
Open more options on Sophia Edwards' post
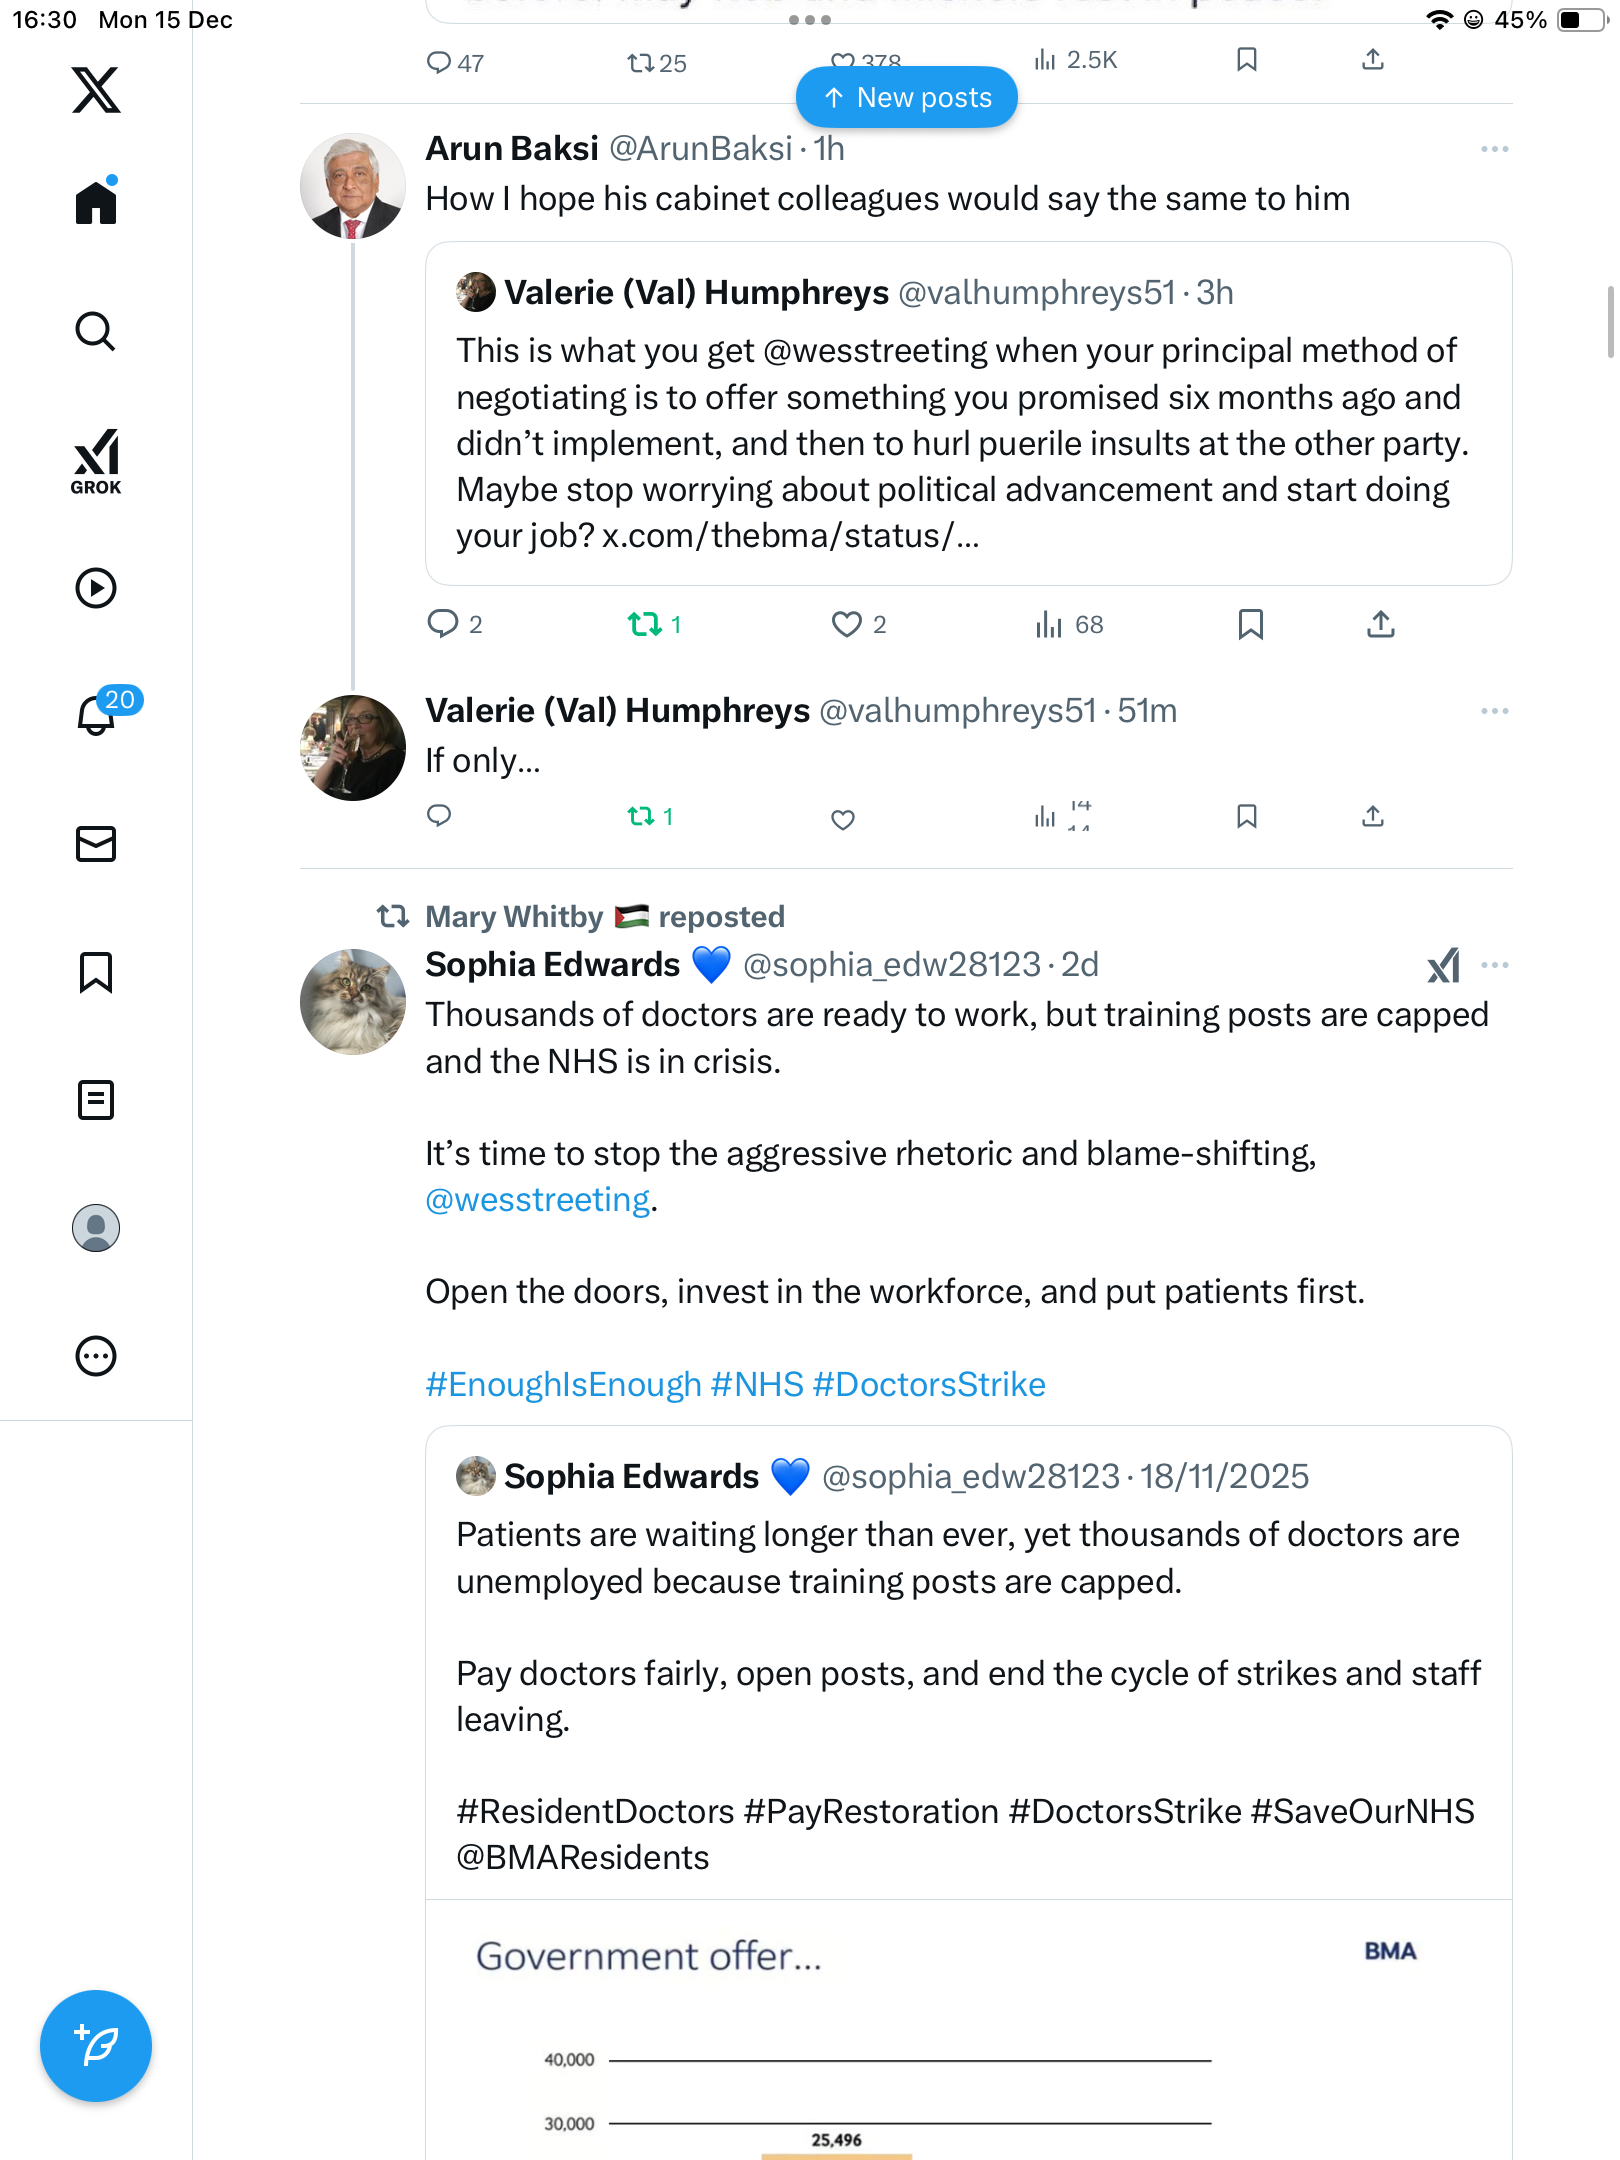click(x=1494, y=965)
